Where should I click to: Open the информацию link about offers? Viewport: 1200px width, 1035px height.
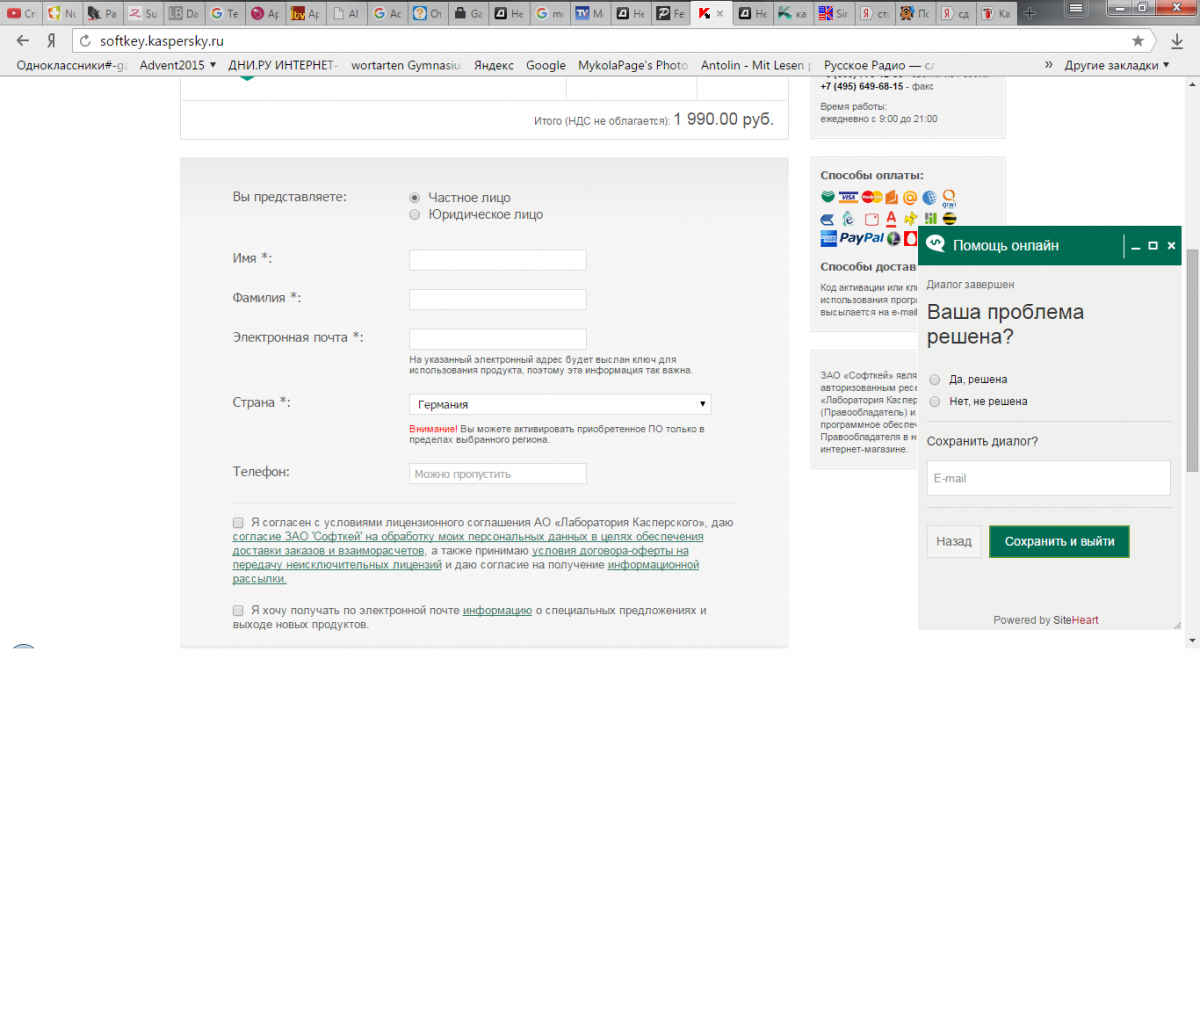coord(497,611)
